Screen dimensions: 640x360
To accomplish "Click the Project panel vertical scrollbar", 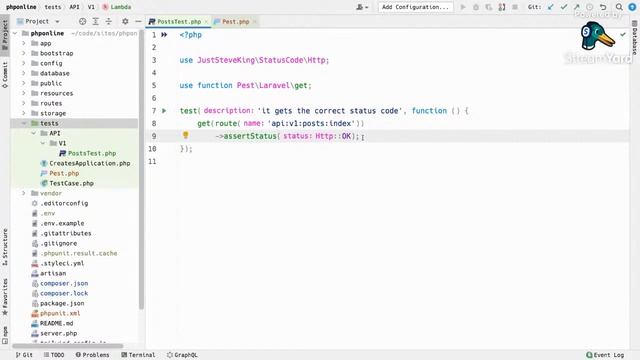I will point(141,169).
